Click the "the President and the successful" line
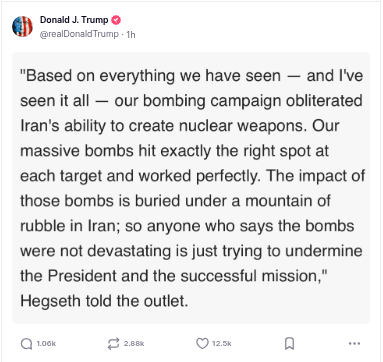This screenshot has width=383, height=362. 174,276
